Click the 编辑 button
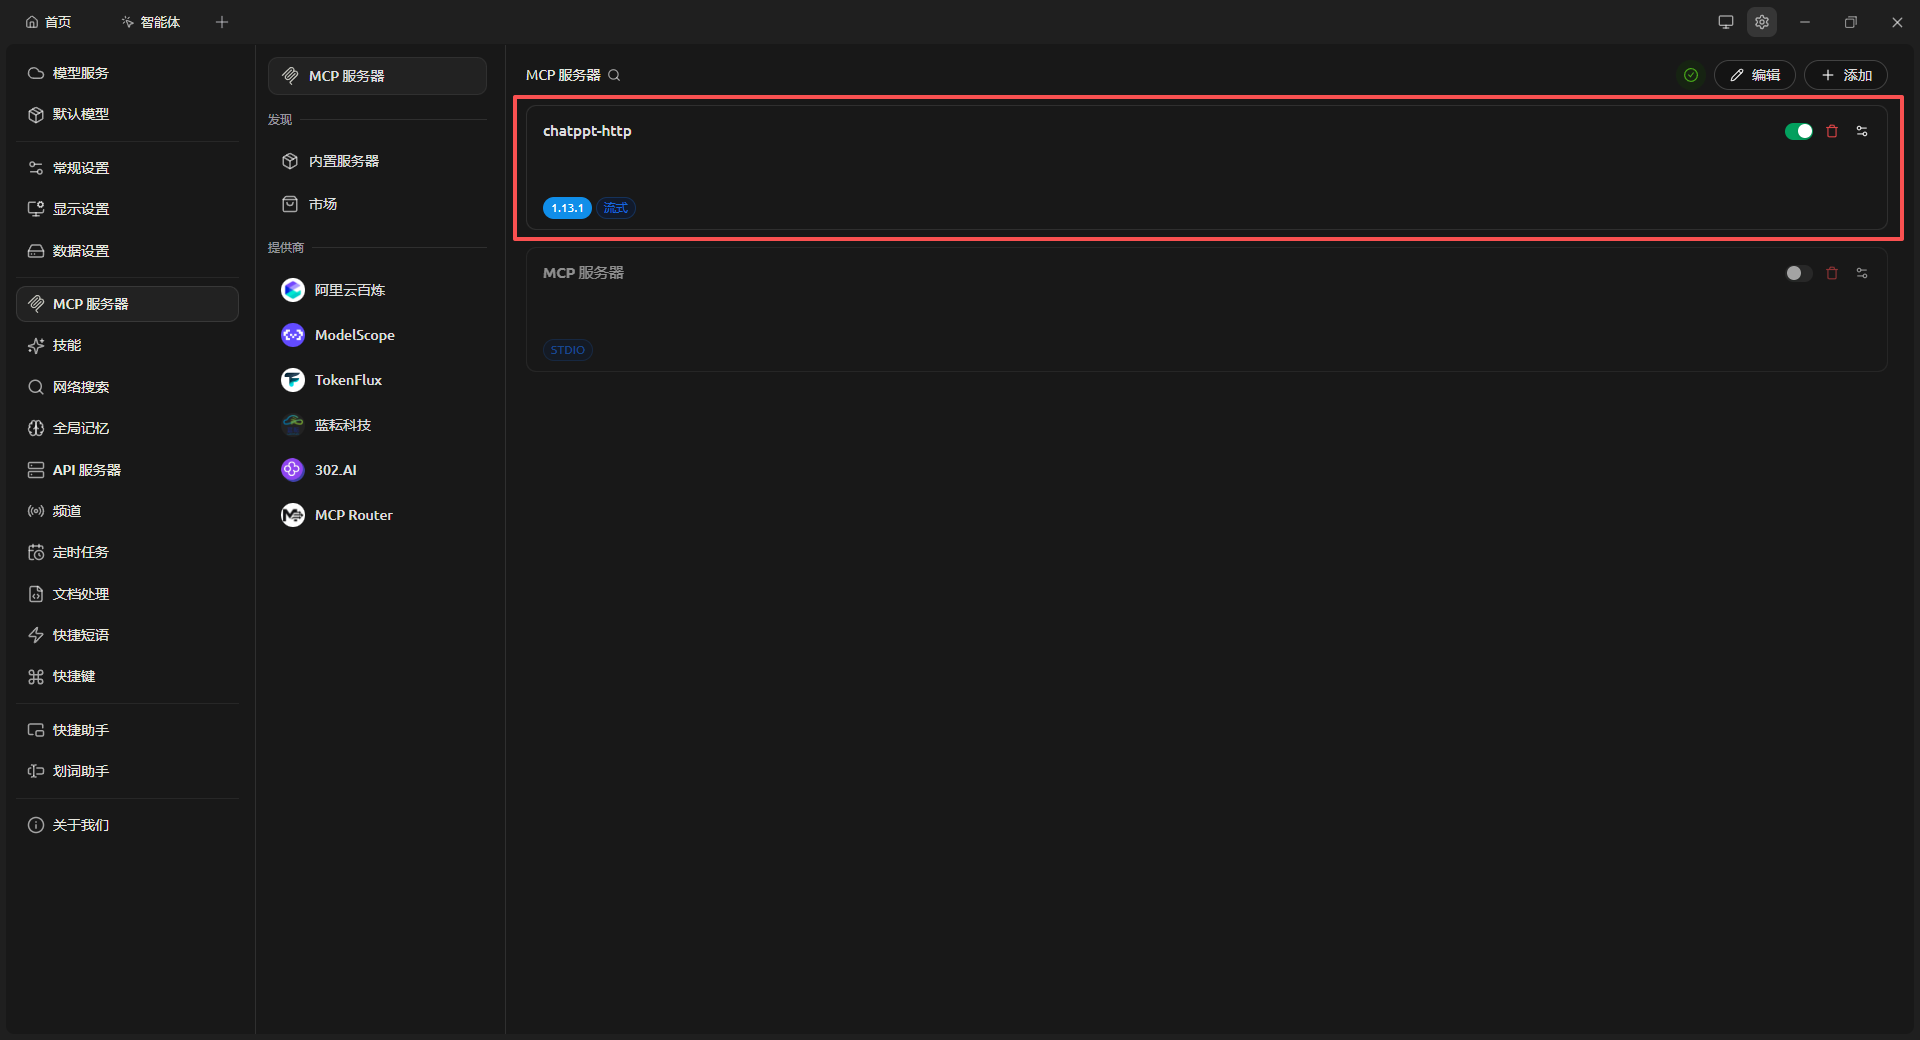Screen dimensions: 1920x1040 coord(1755,75)
